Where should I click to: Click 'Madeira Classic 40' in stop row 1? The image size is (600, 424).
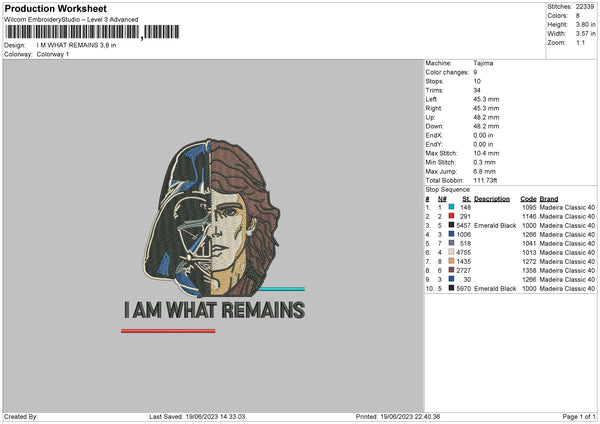pos(567,207)
